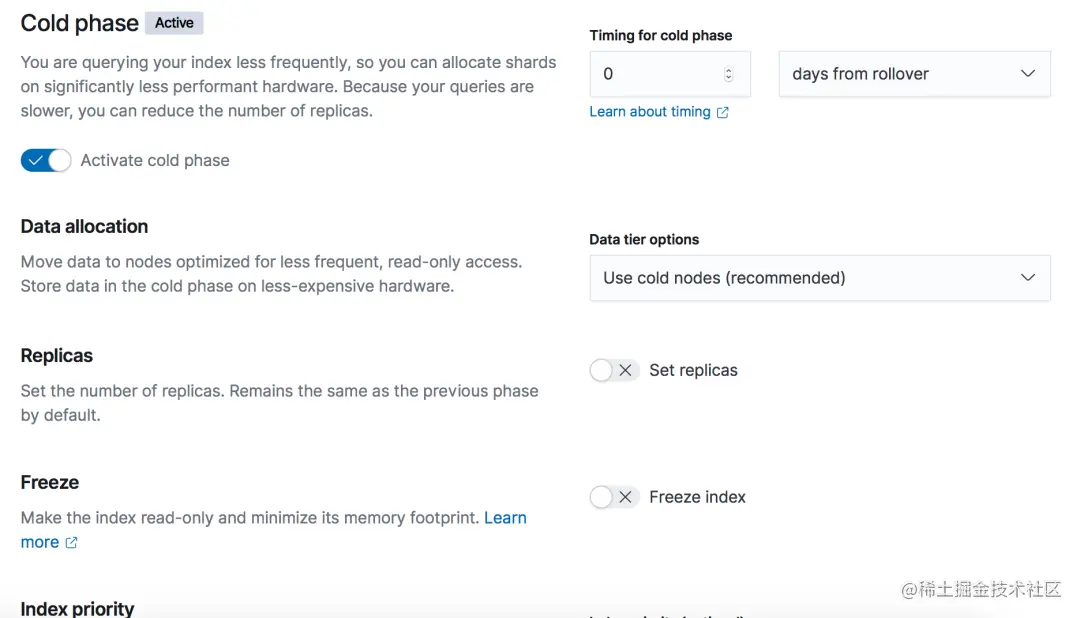Expand the Data tier options dropdown

point(819,278)
